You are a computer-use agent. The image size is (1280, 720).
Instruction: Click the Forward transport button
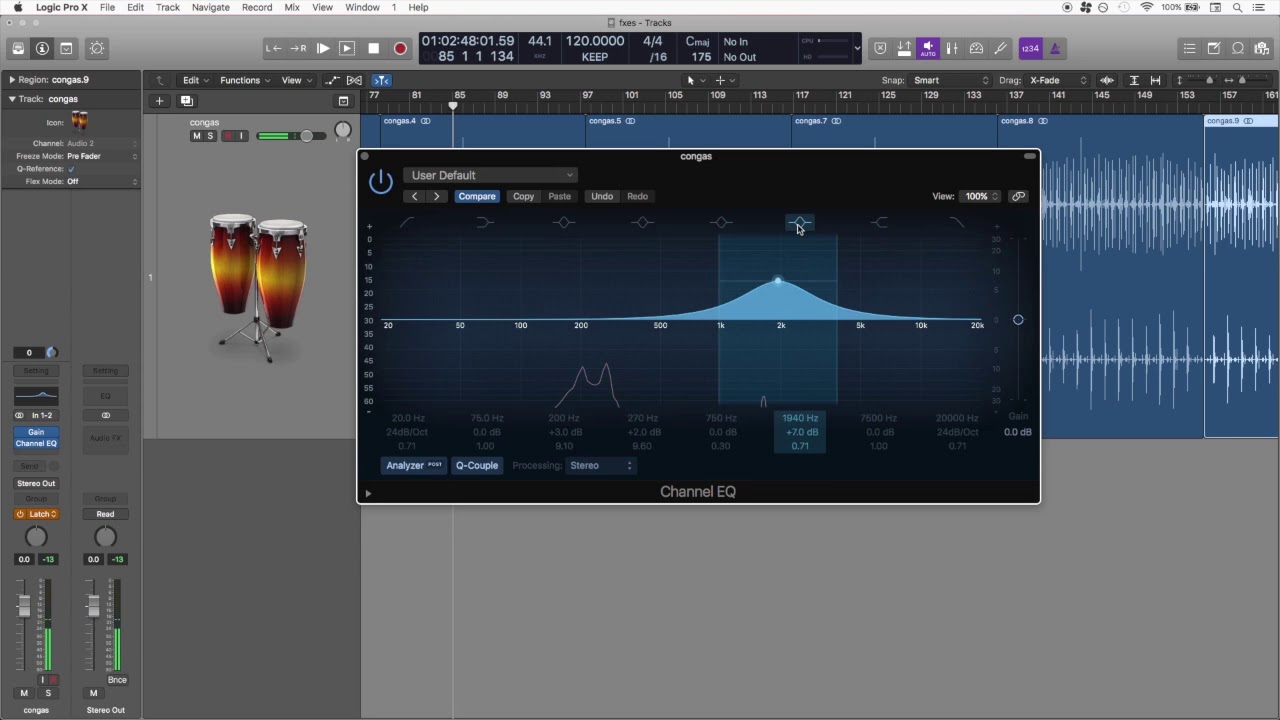(x=298, y=48)
